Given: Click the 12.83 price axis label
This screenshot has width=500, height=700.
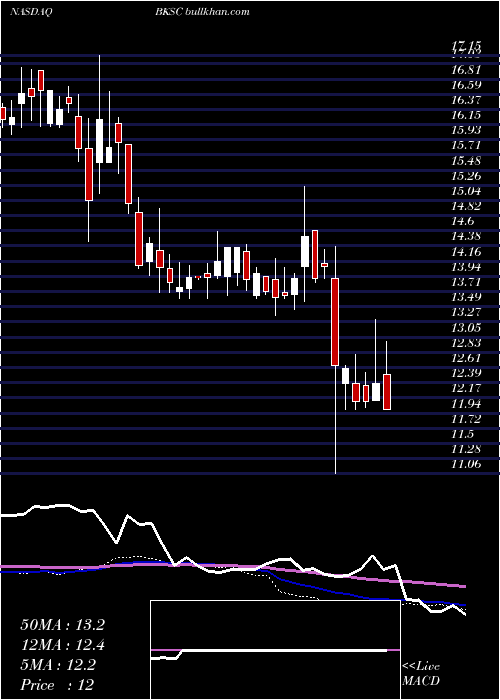Looking at the screenshot, I should (x=466, y=343).
